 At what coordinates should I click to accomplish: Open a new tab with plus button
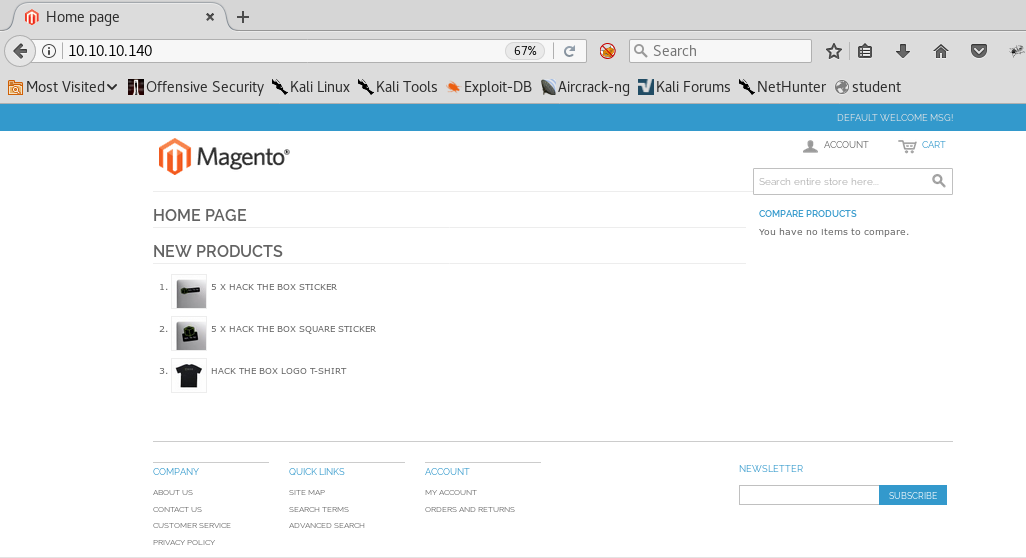pos(243,17)
